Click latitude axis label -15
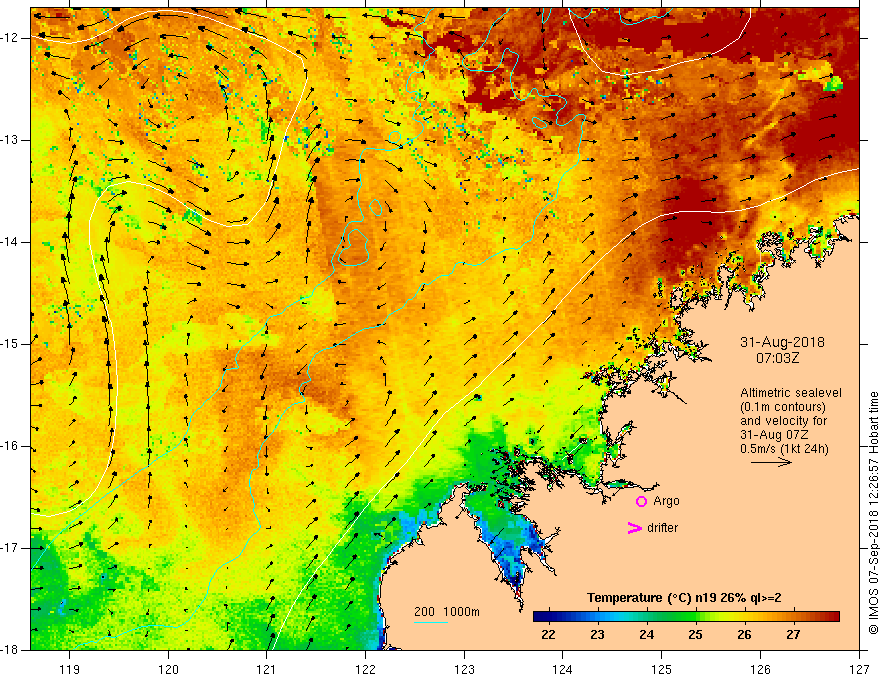 point(11,344)
